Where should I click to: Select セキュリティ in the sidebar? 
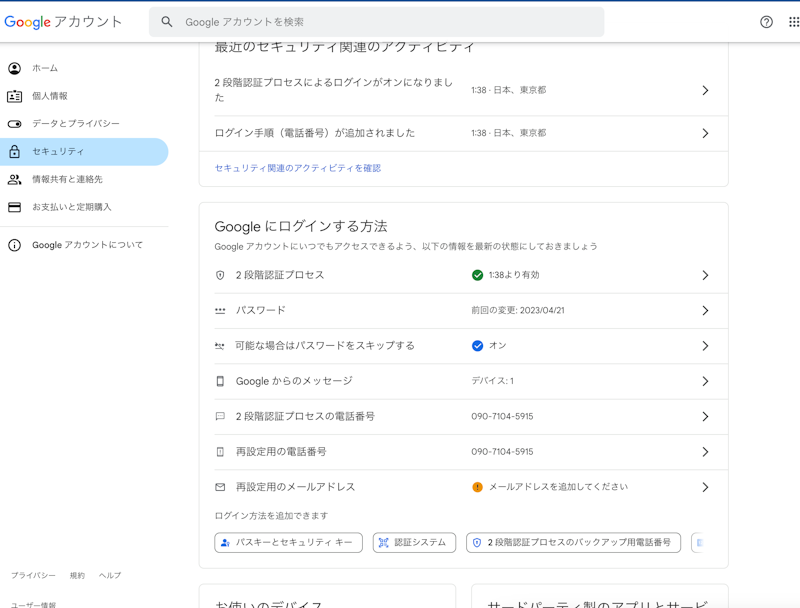58,152
